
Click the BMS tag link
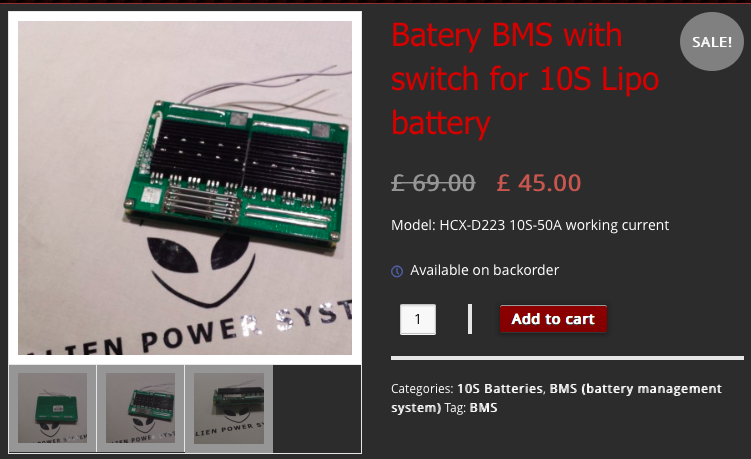tap(483, 408)
